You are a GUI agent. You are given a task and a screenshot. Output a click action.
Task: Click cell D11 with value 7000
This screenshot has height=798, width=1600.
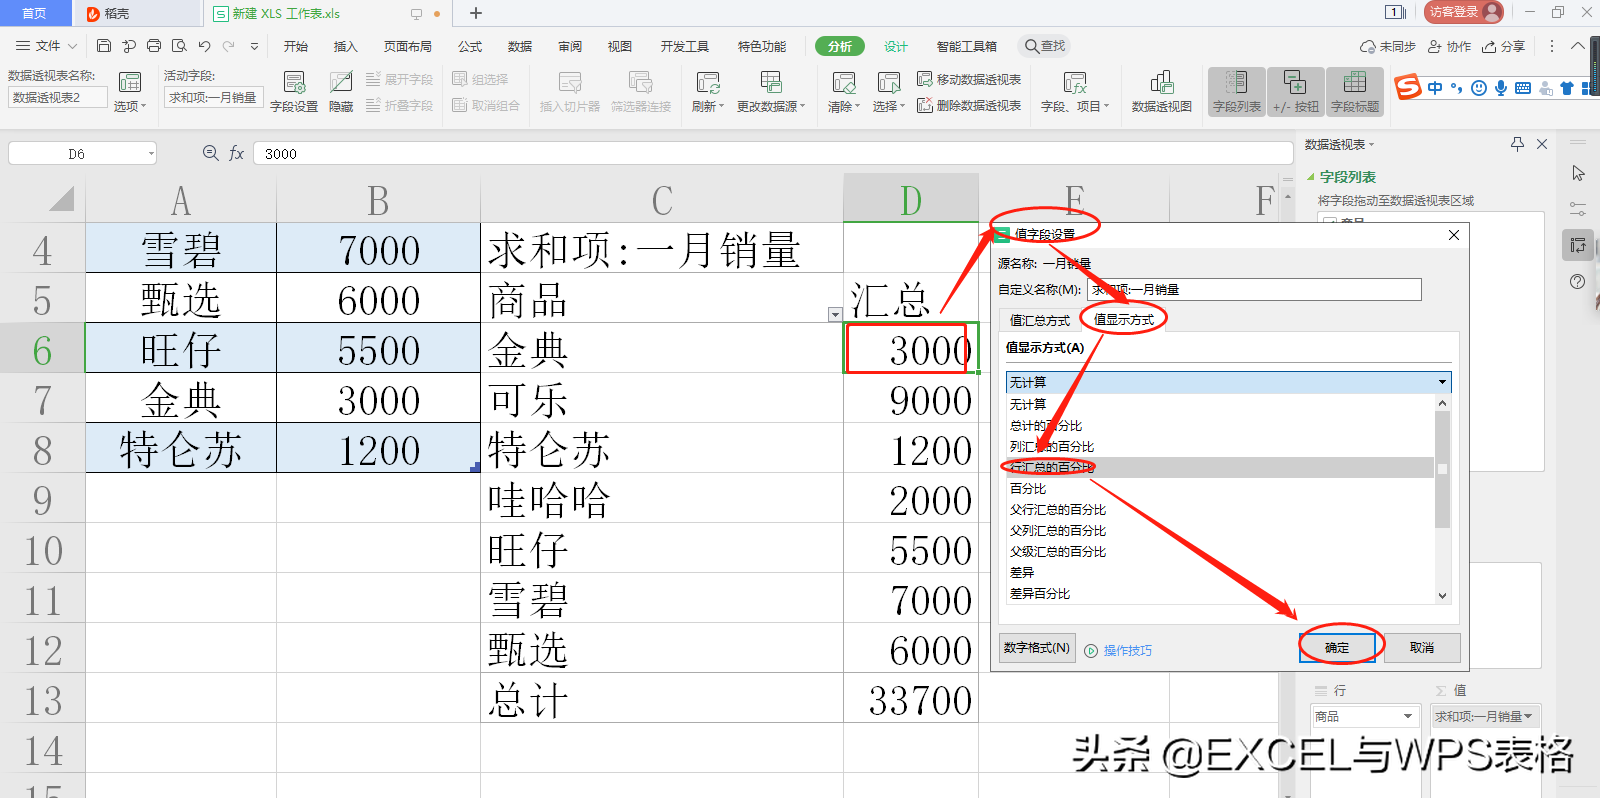coord(911,598)
